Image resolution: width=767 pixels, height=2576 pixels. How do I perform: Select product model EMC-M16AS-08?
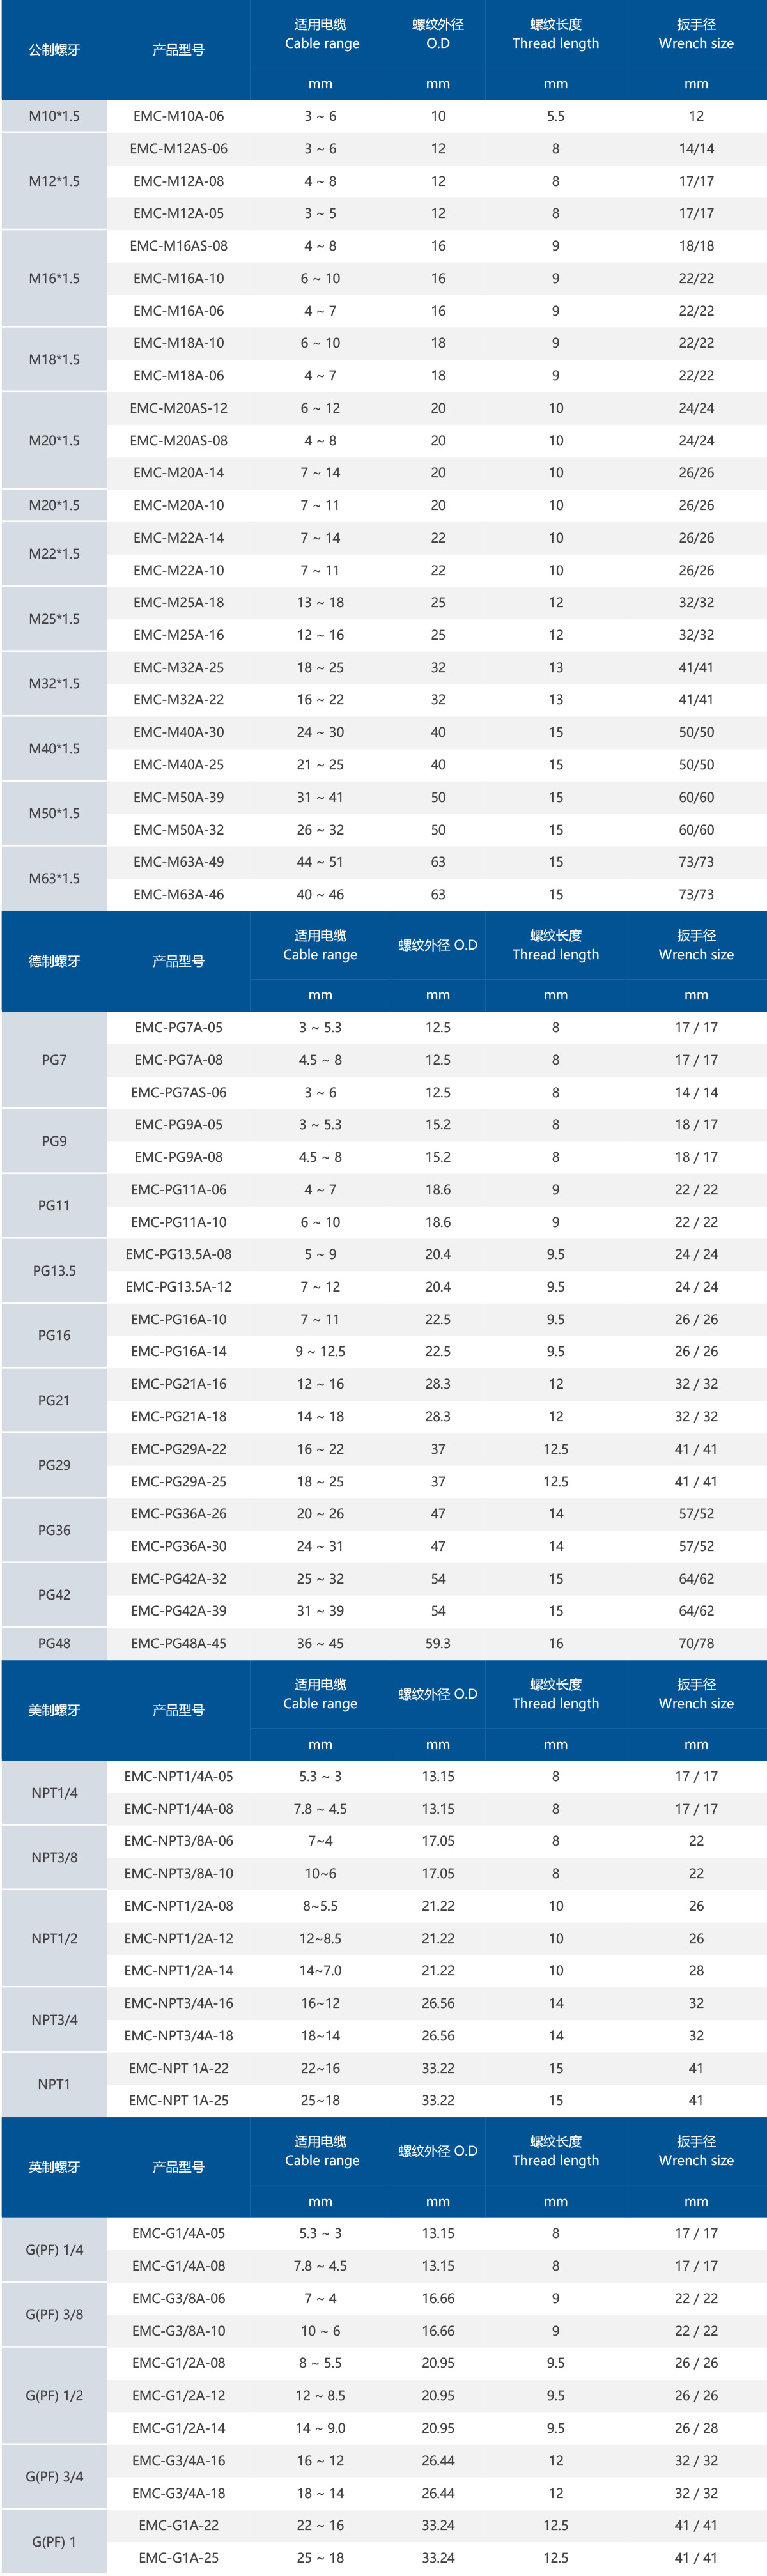(178, 246)
